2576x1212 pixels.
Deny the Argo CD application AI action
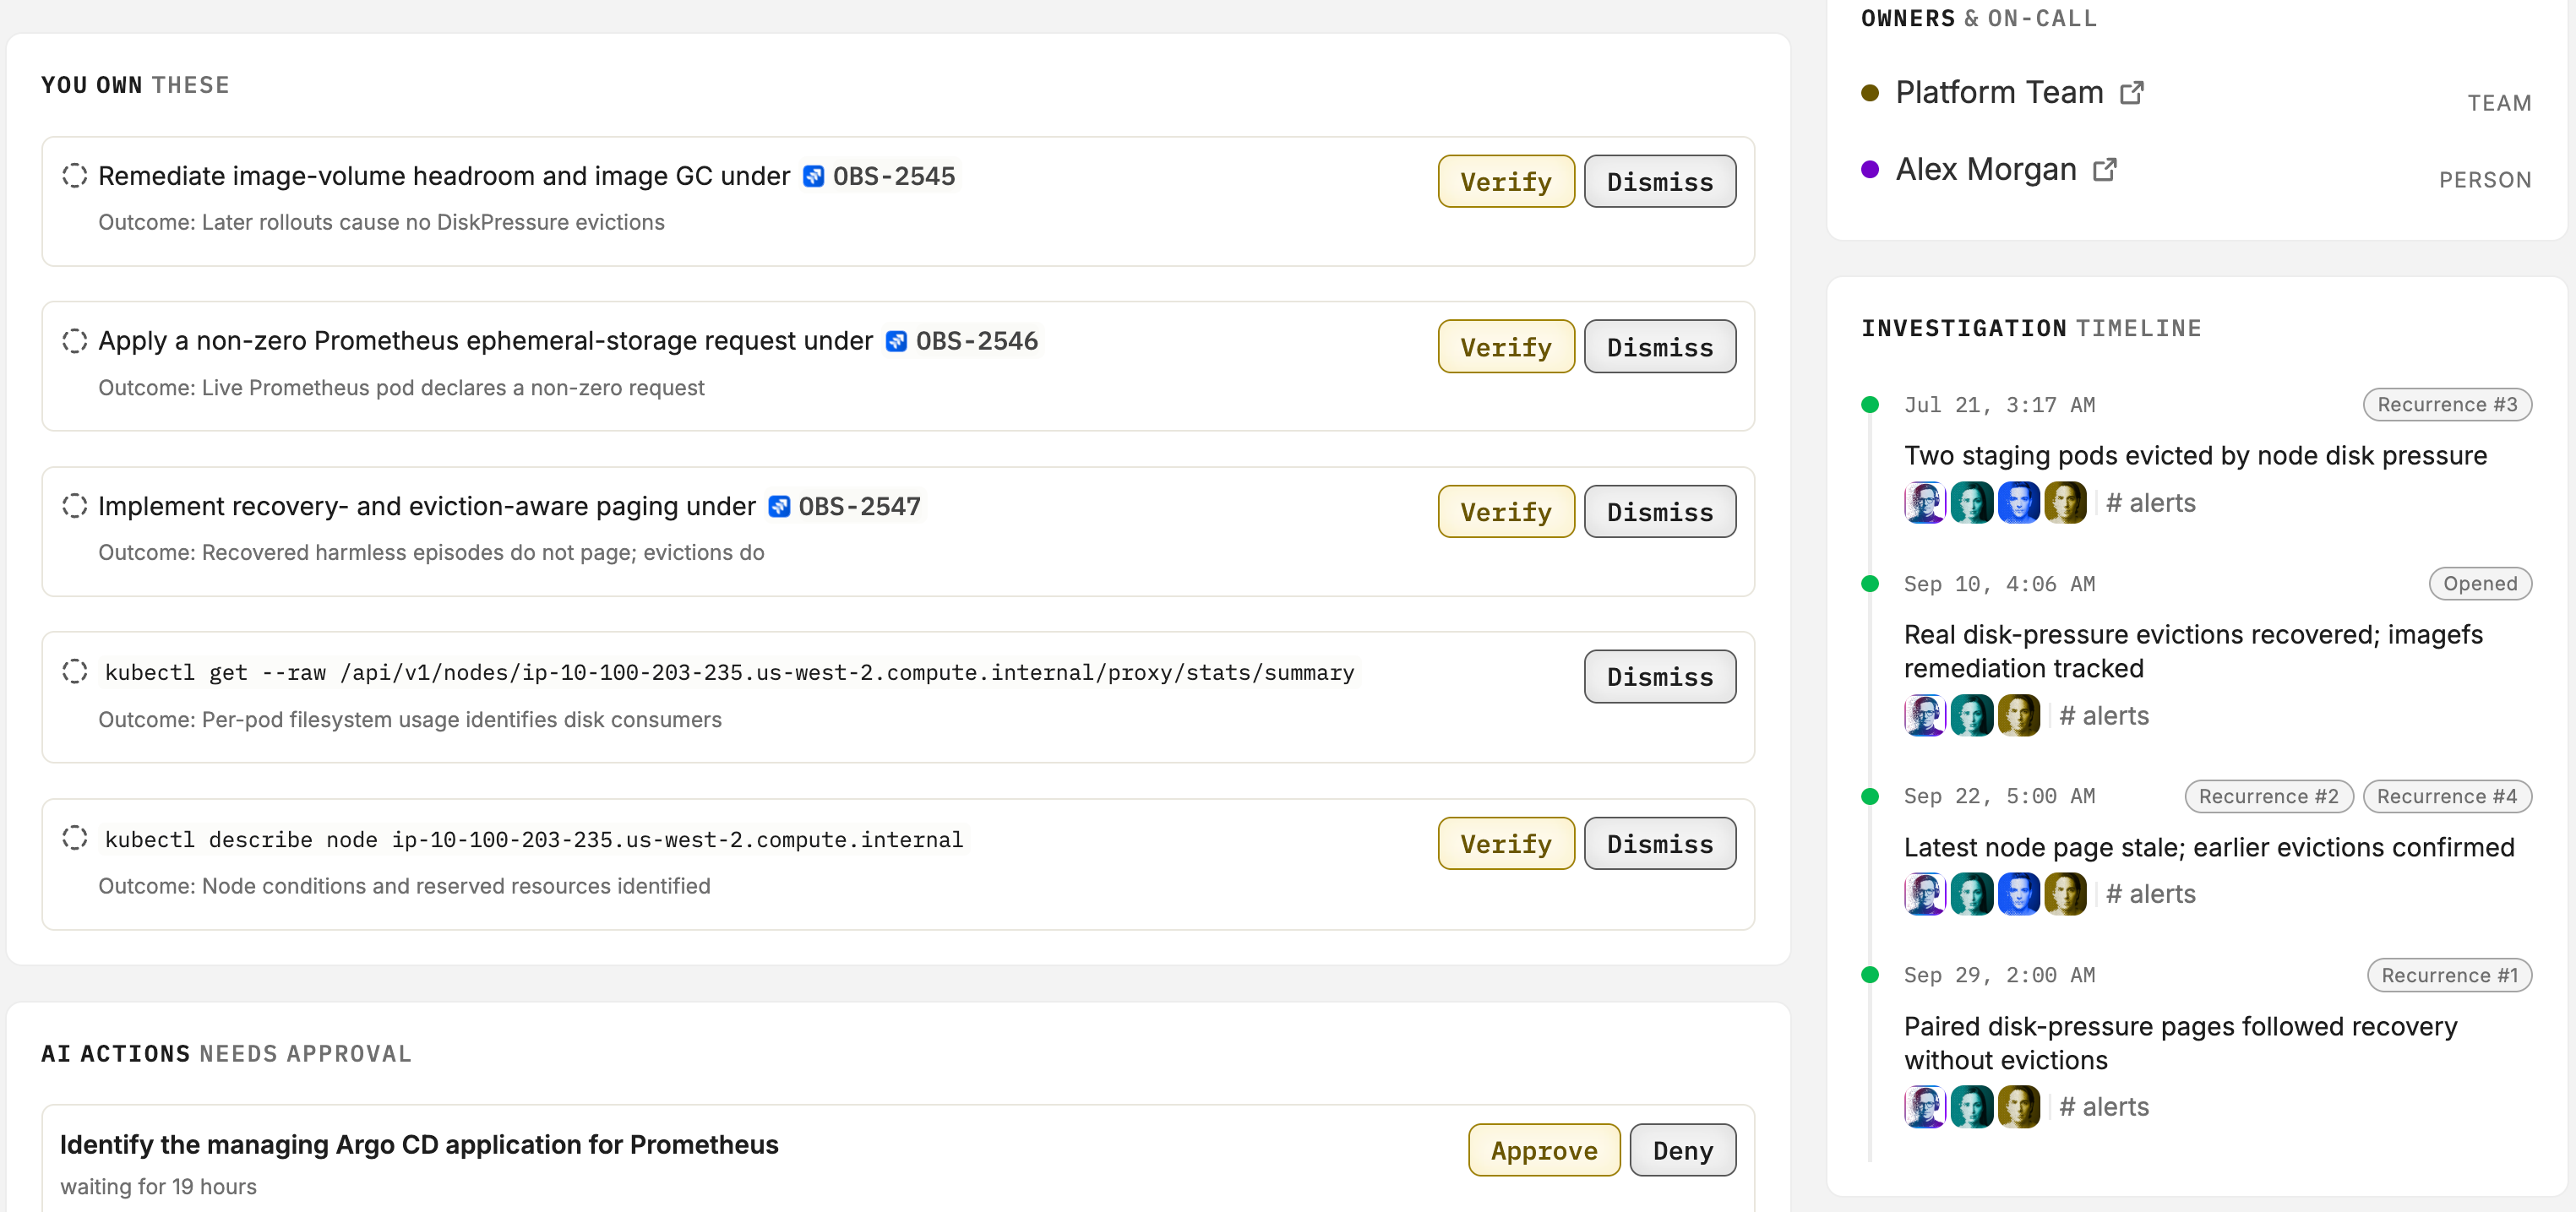coord(1683,1151)
